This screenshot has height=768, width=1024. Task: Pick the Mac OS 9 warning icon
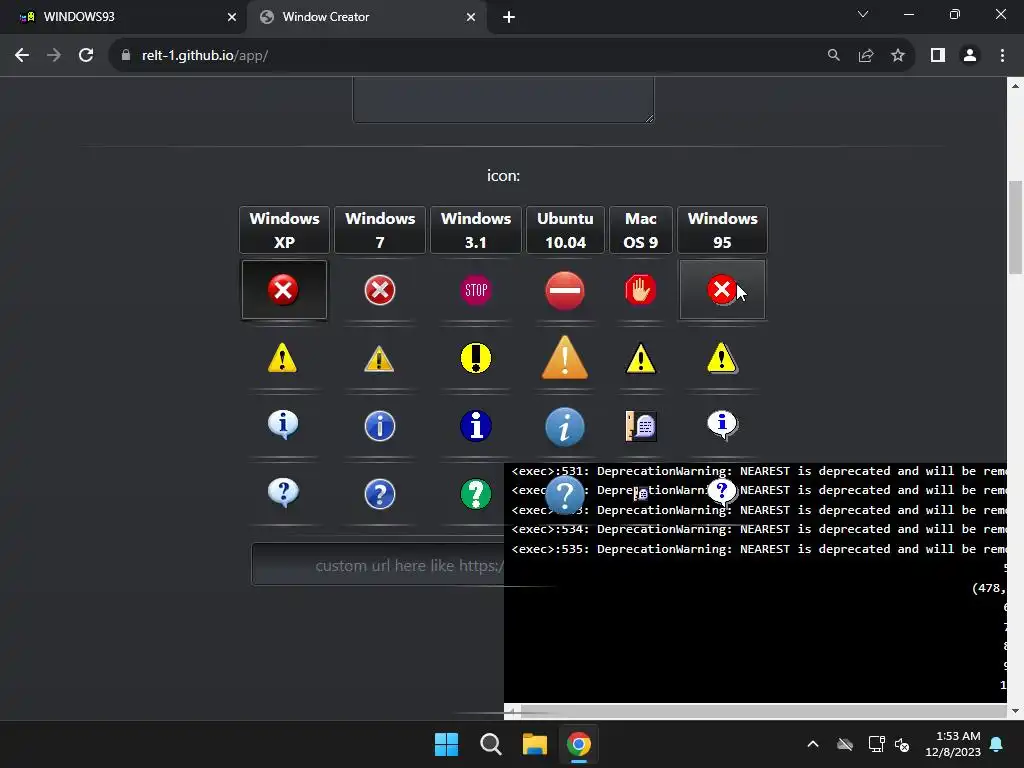641,358
